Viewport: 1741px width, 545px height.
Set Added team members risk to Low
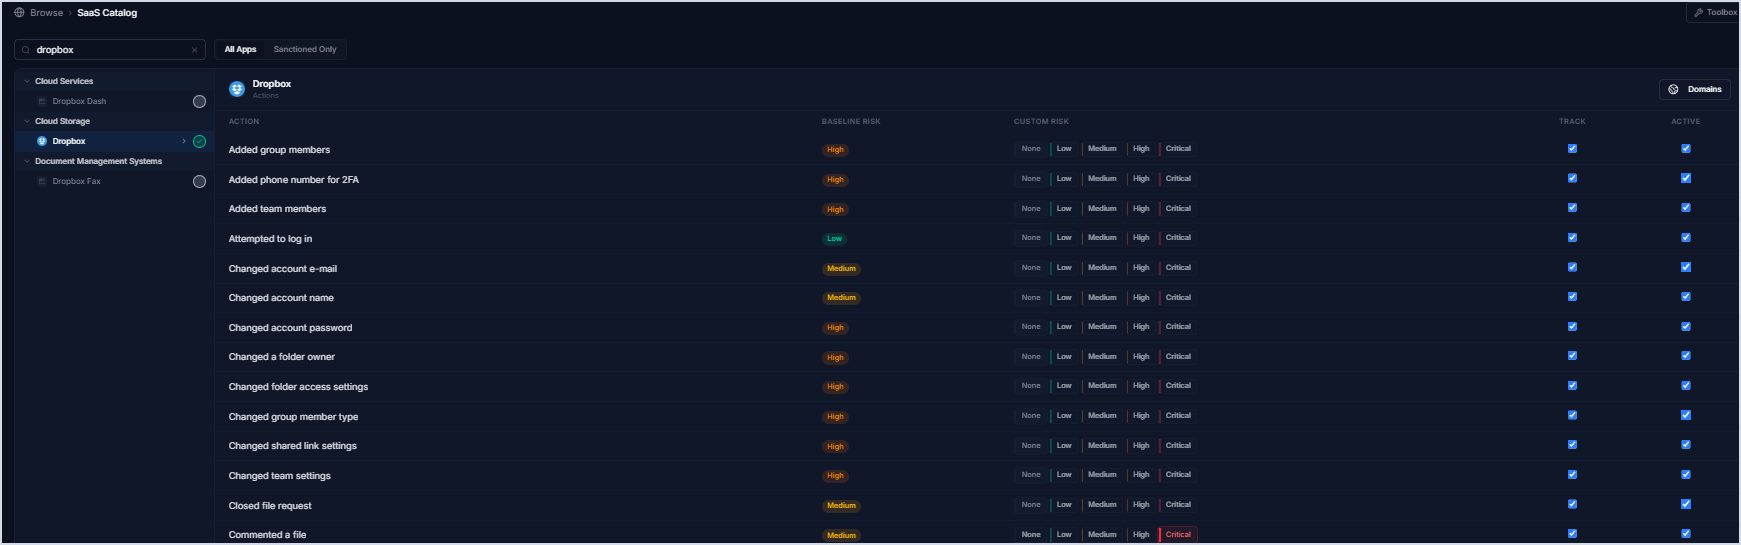click(x=1064, y=209)
